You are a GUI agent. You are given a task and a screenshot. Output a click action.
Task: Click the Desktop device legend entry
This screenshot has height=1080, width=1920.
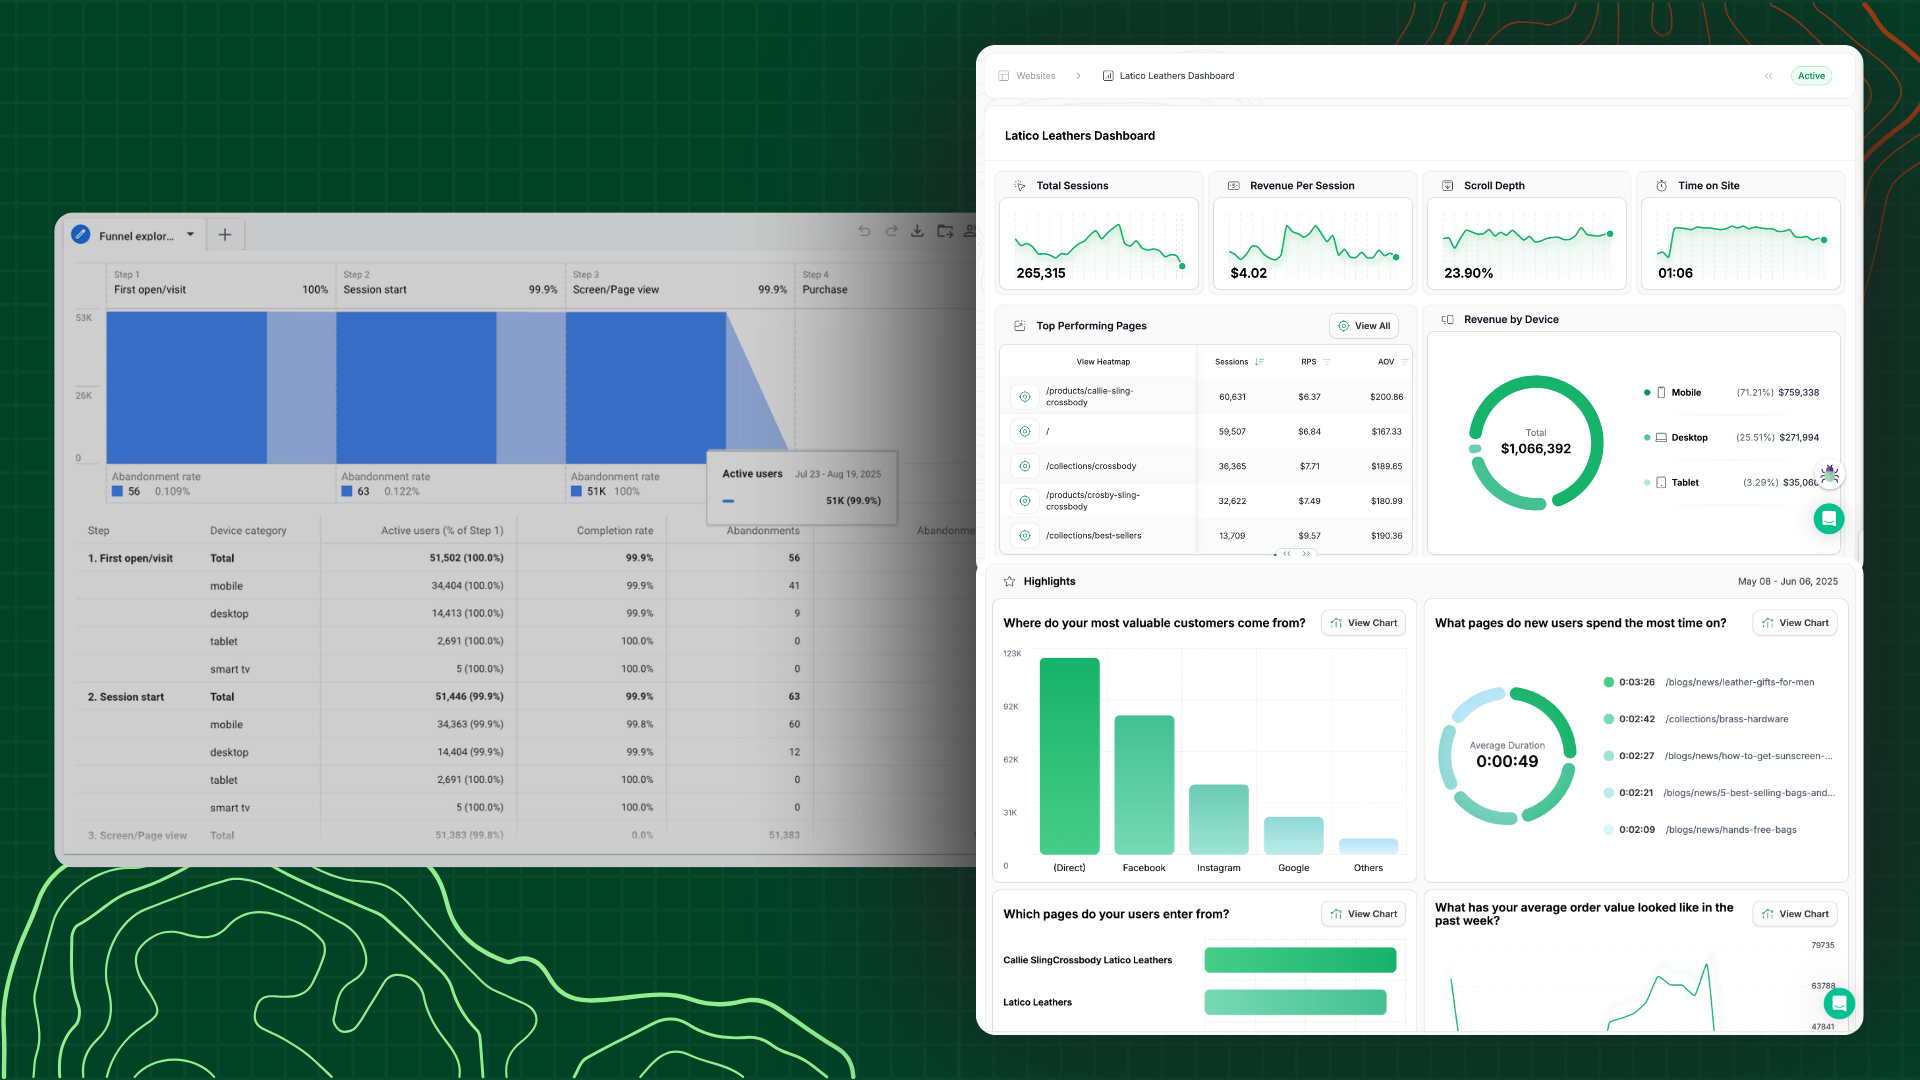(1731, 438)
